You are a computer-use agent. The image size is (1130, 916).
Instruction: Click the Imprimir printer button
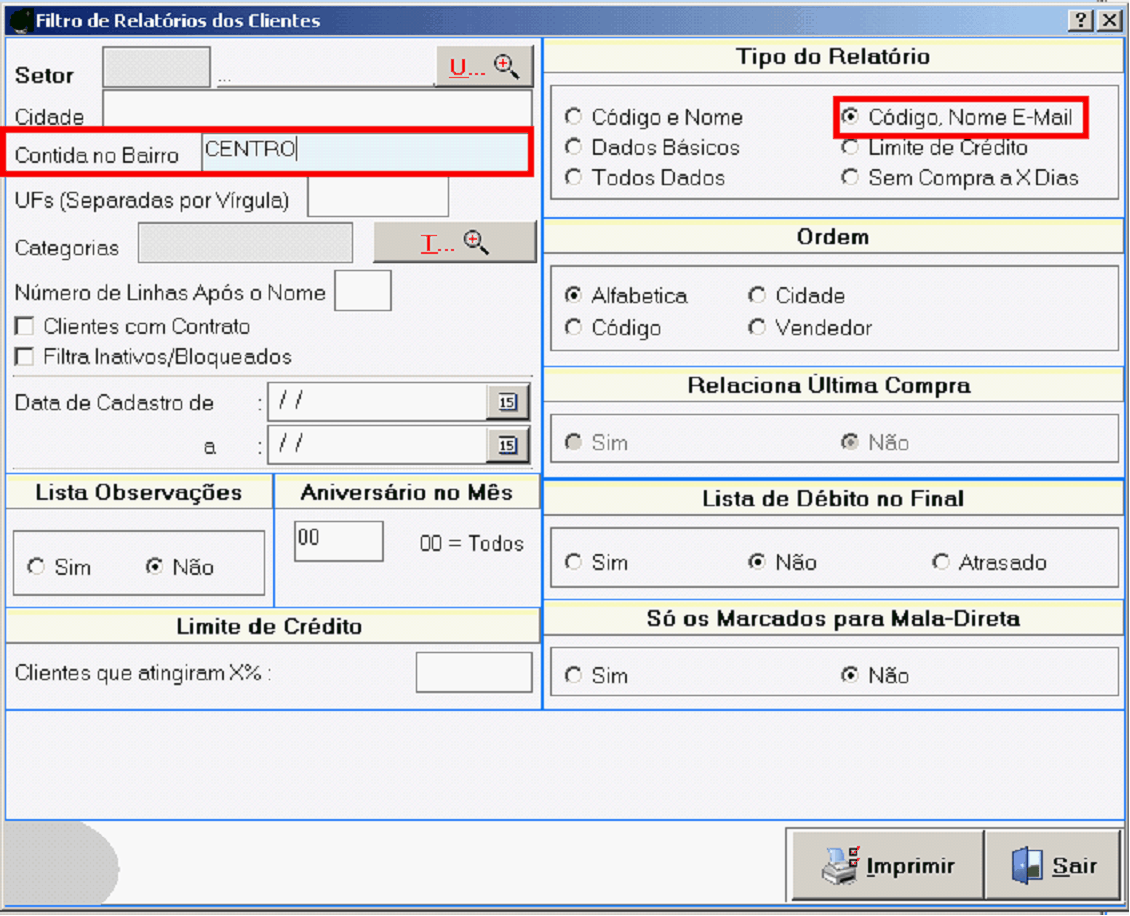[x=886, y=866]
